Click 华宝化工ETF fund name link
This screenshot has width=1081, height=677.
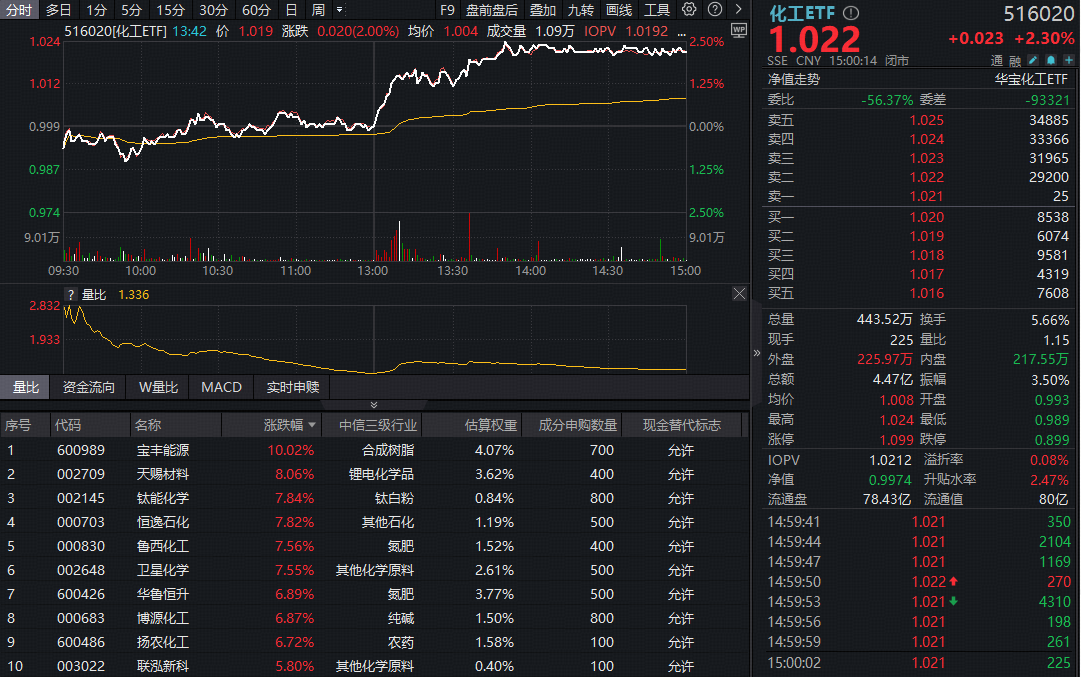1031,80
